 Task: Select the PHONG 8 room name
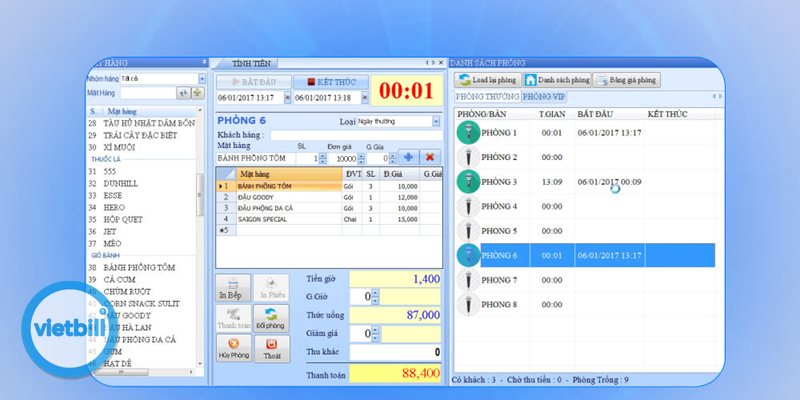point(499,304)
